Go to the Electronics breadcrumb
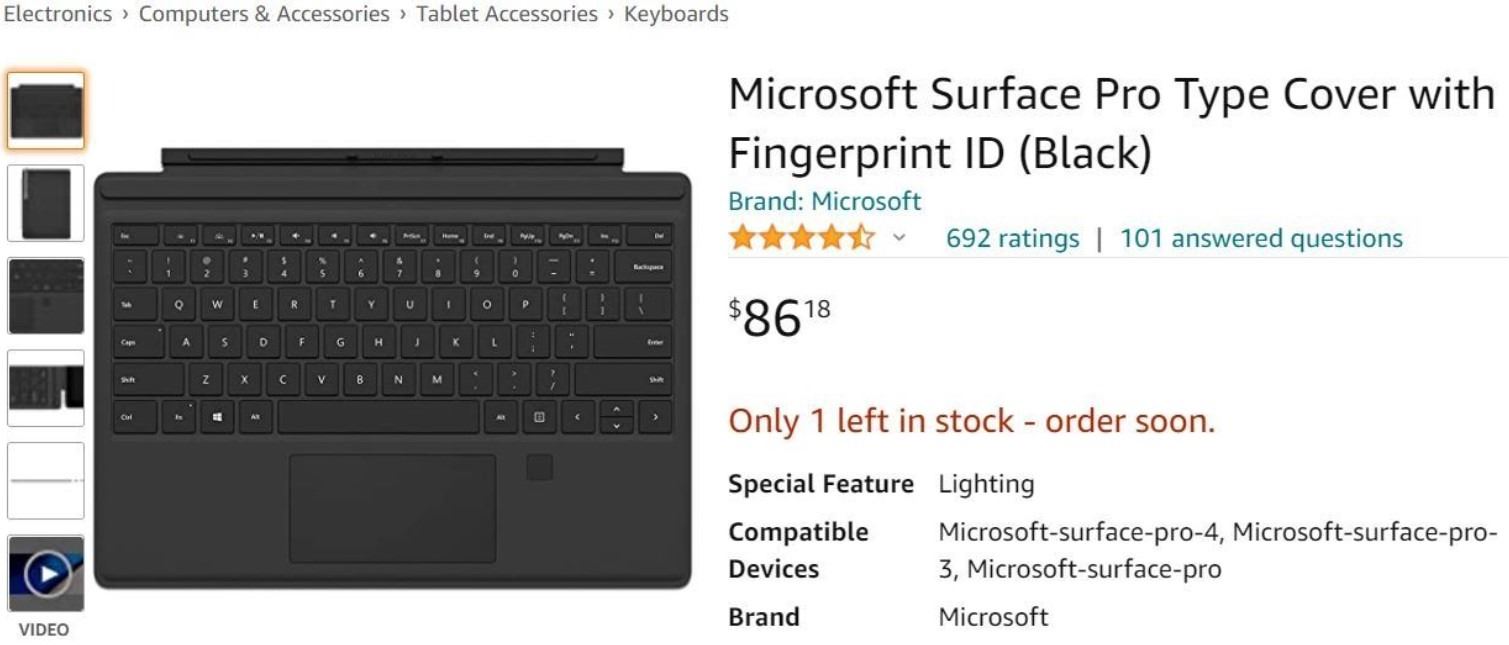The width and height of the screenshot is (1509, 645). pyautogui.click(x=57, y=14)
